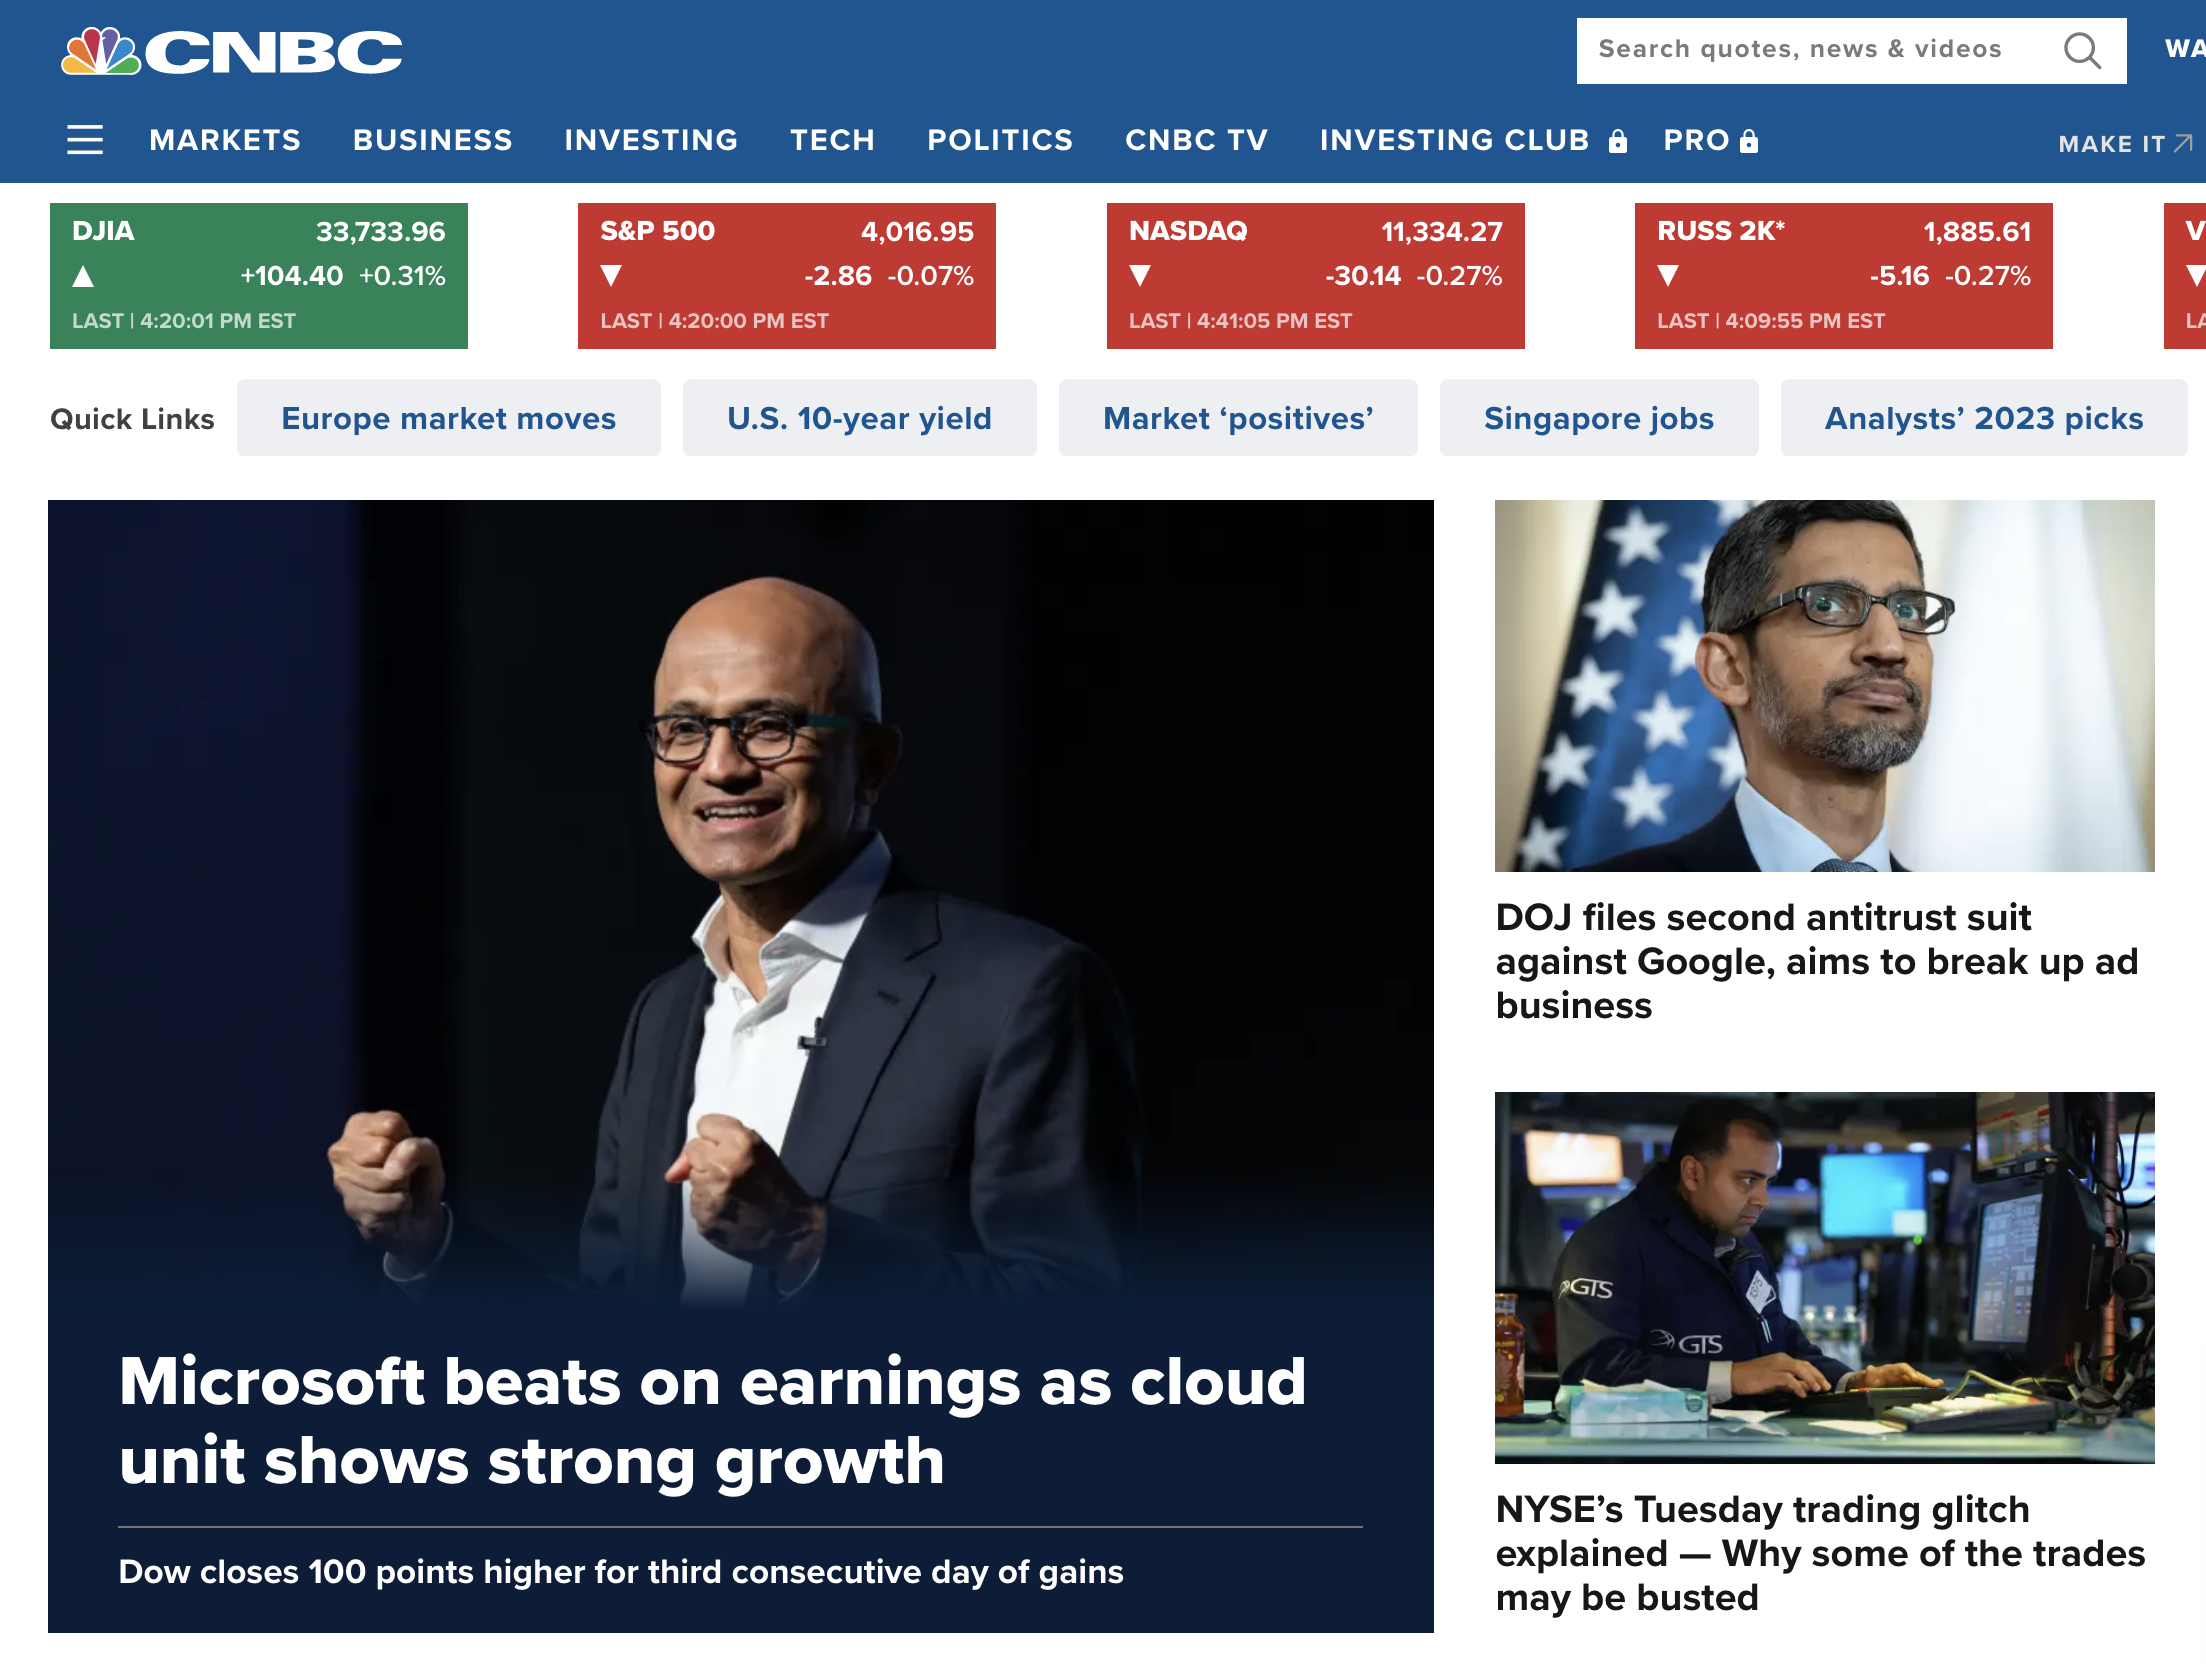Click the RUSS 2K down arrow indicator
This screenshot has height=1668, width=2206.
click(1669, 276)
